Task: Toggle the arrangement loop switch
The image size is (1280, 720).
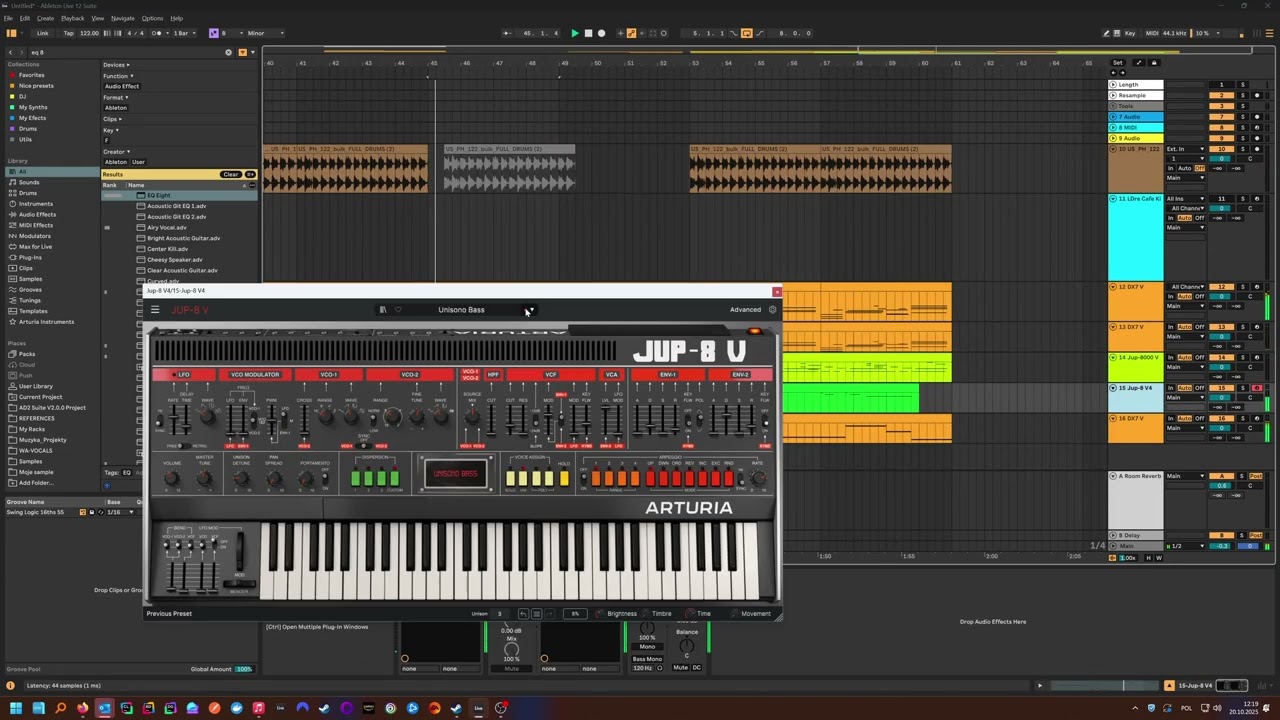Action: pos(746,33)
